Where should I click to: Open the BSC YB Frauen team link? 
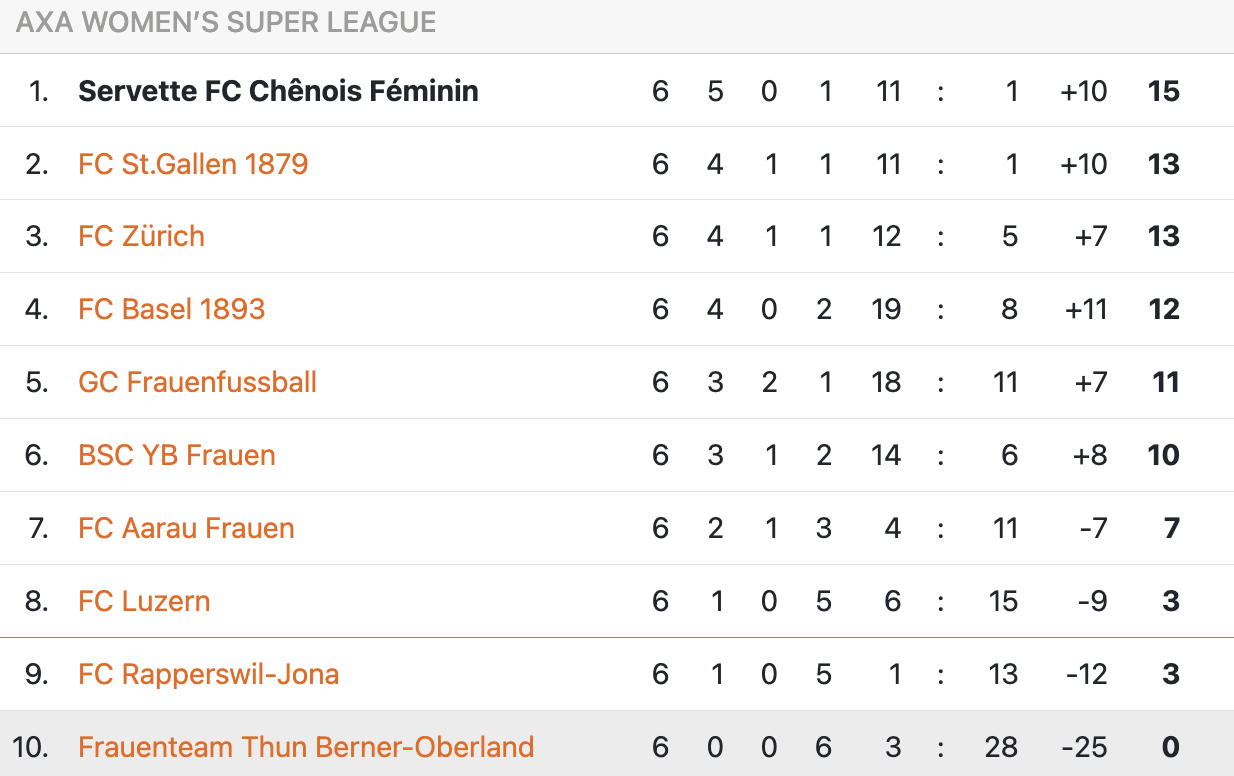176,455
